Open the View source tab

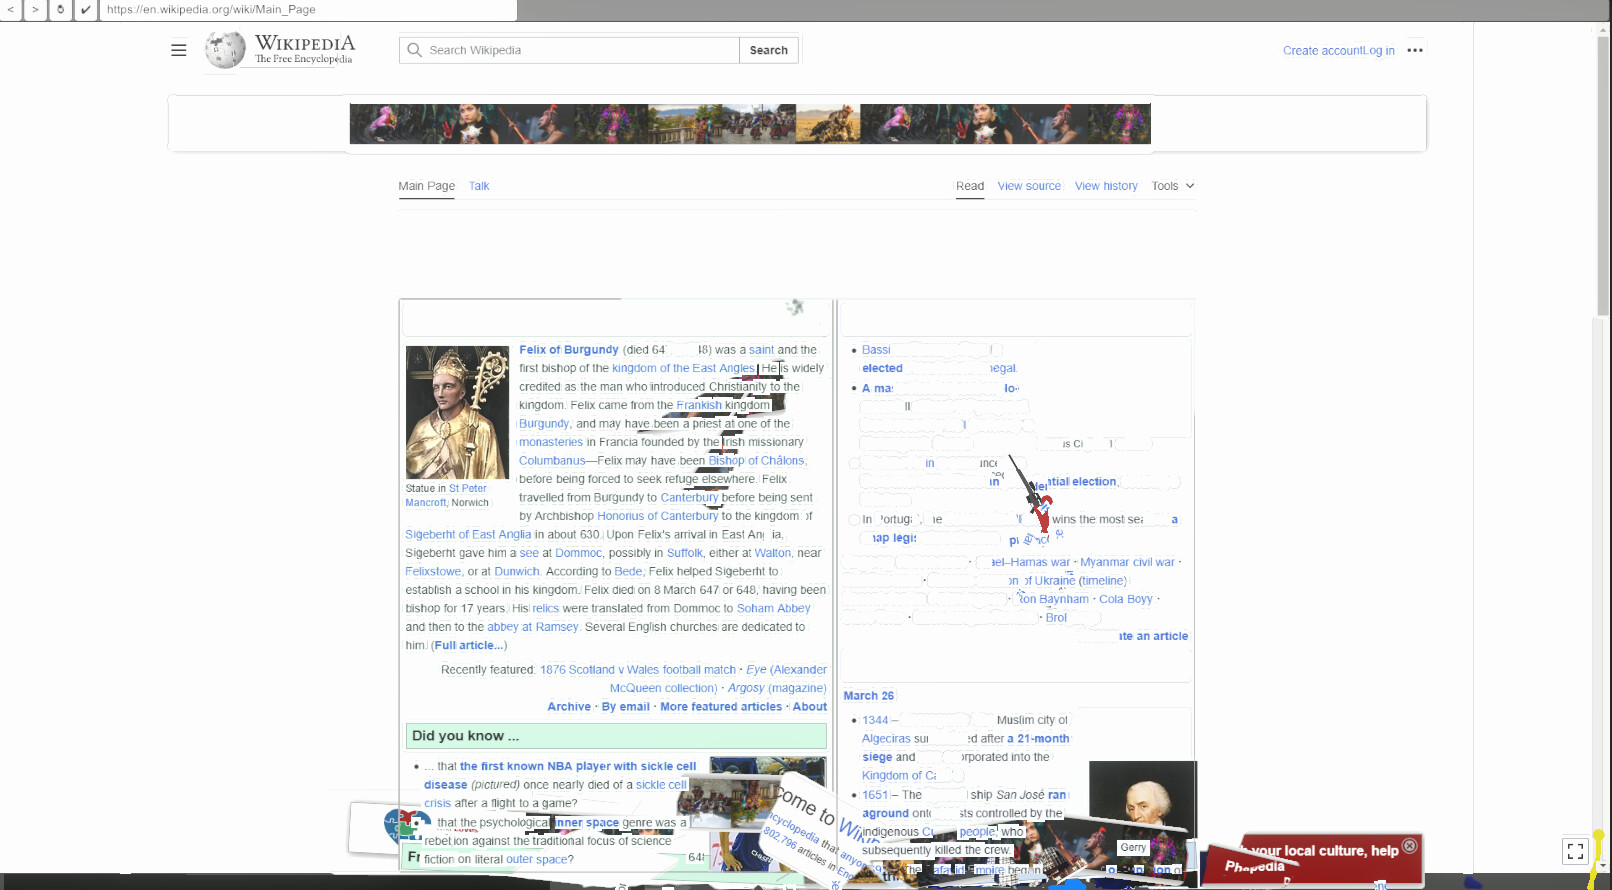coord(1028,186)
